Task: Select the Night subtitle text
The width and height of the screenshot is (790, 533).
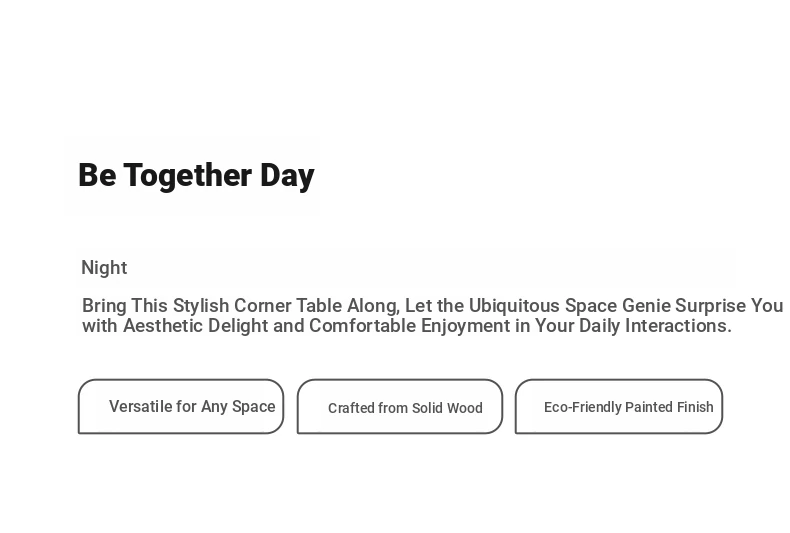Action: [104, 268]
